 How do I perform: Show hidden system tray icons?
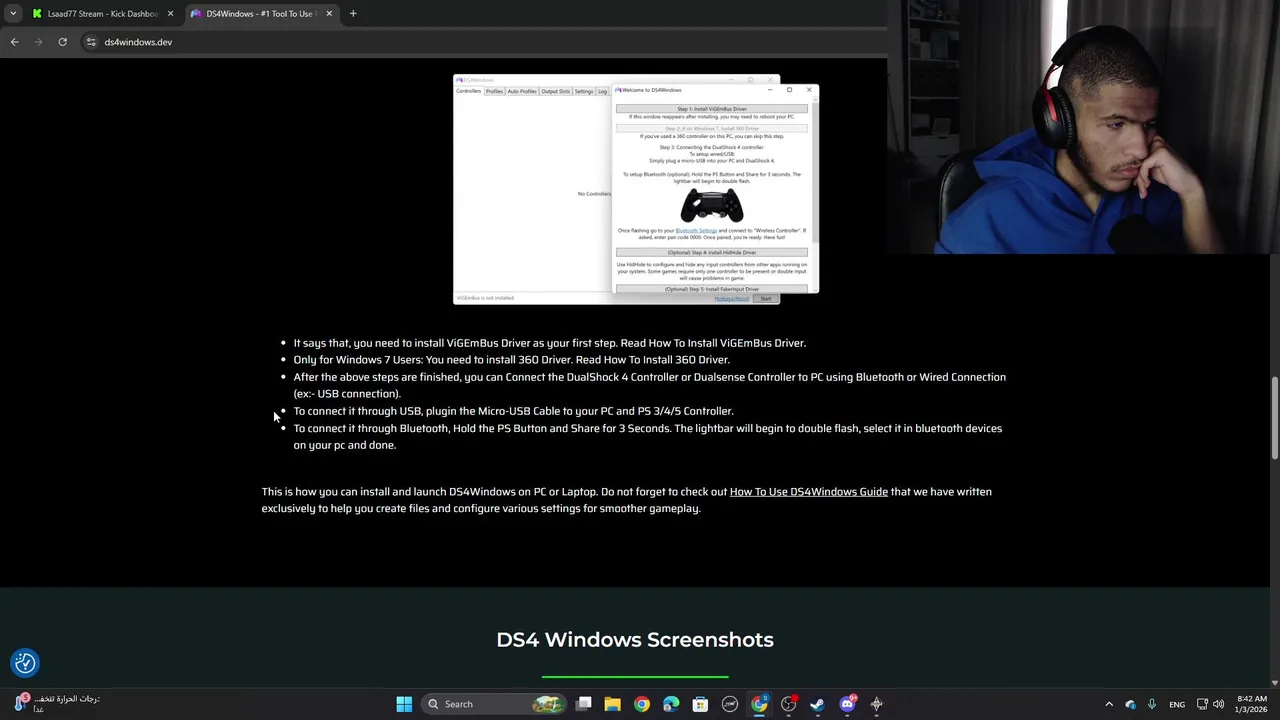(x=1109, y=704)
